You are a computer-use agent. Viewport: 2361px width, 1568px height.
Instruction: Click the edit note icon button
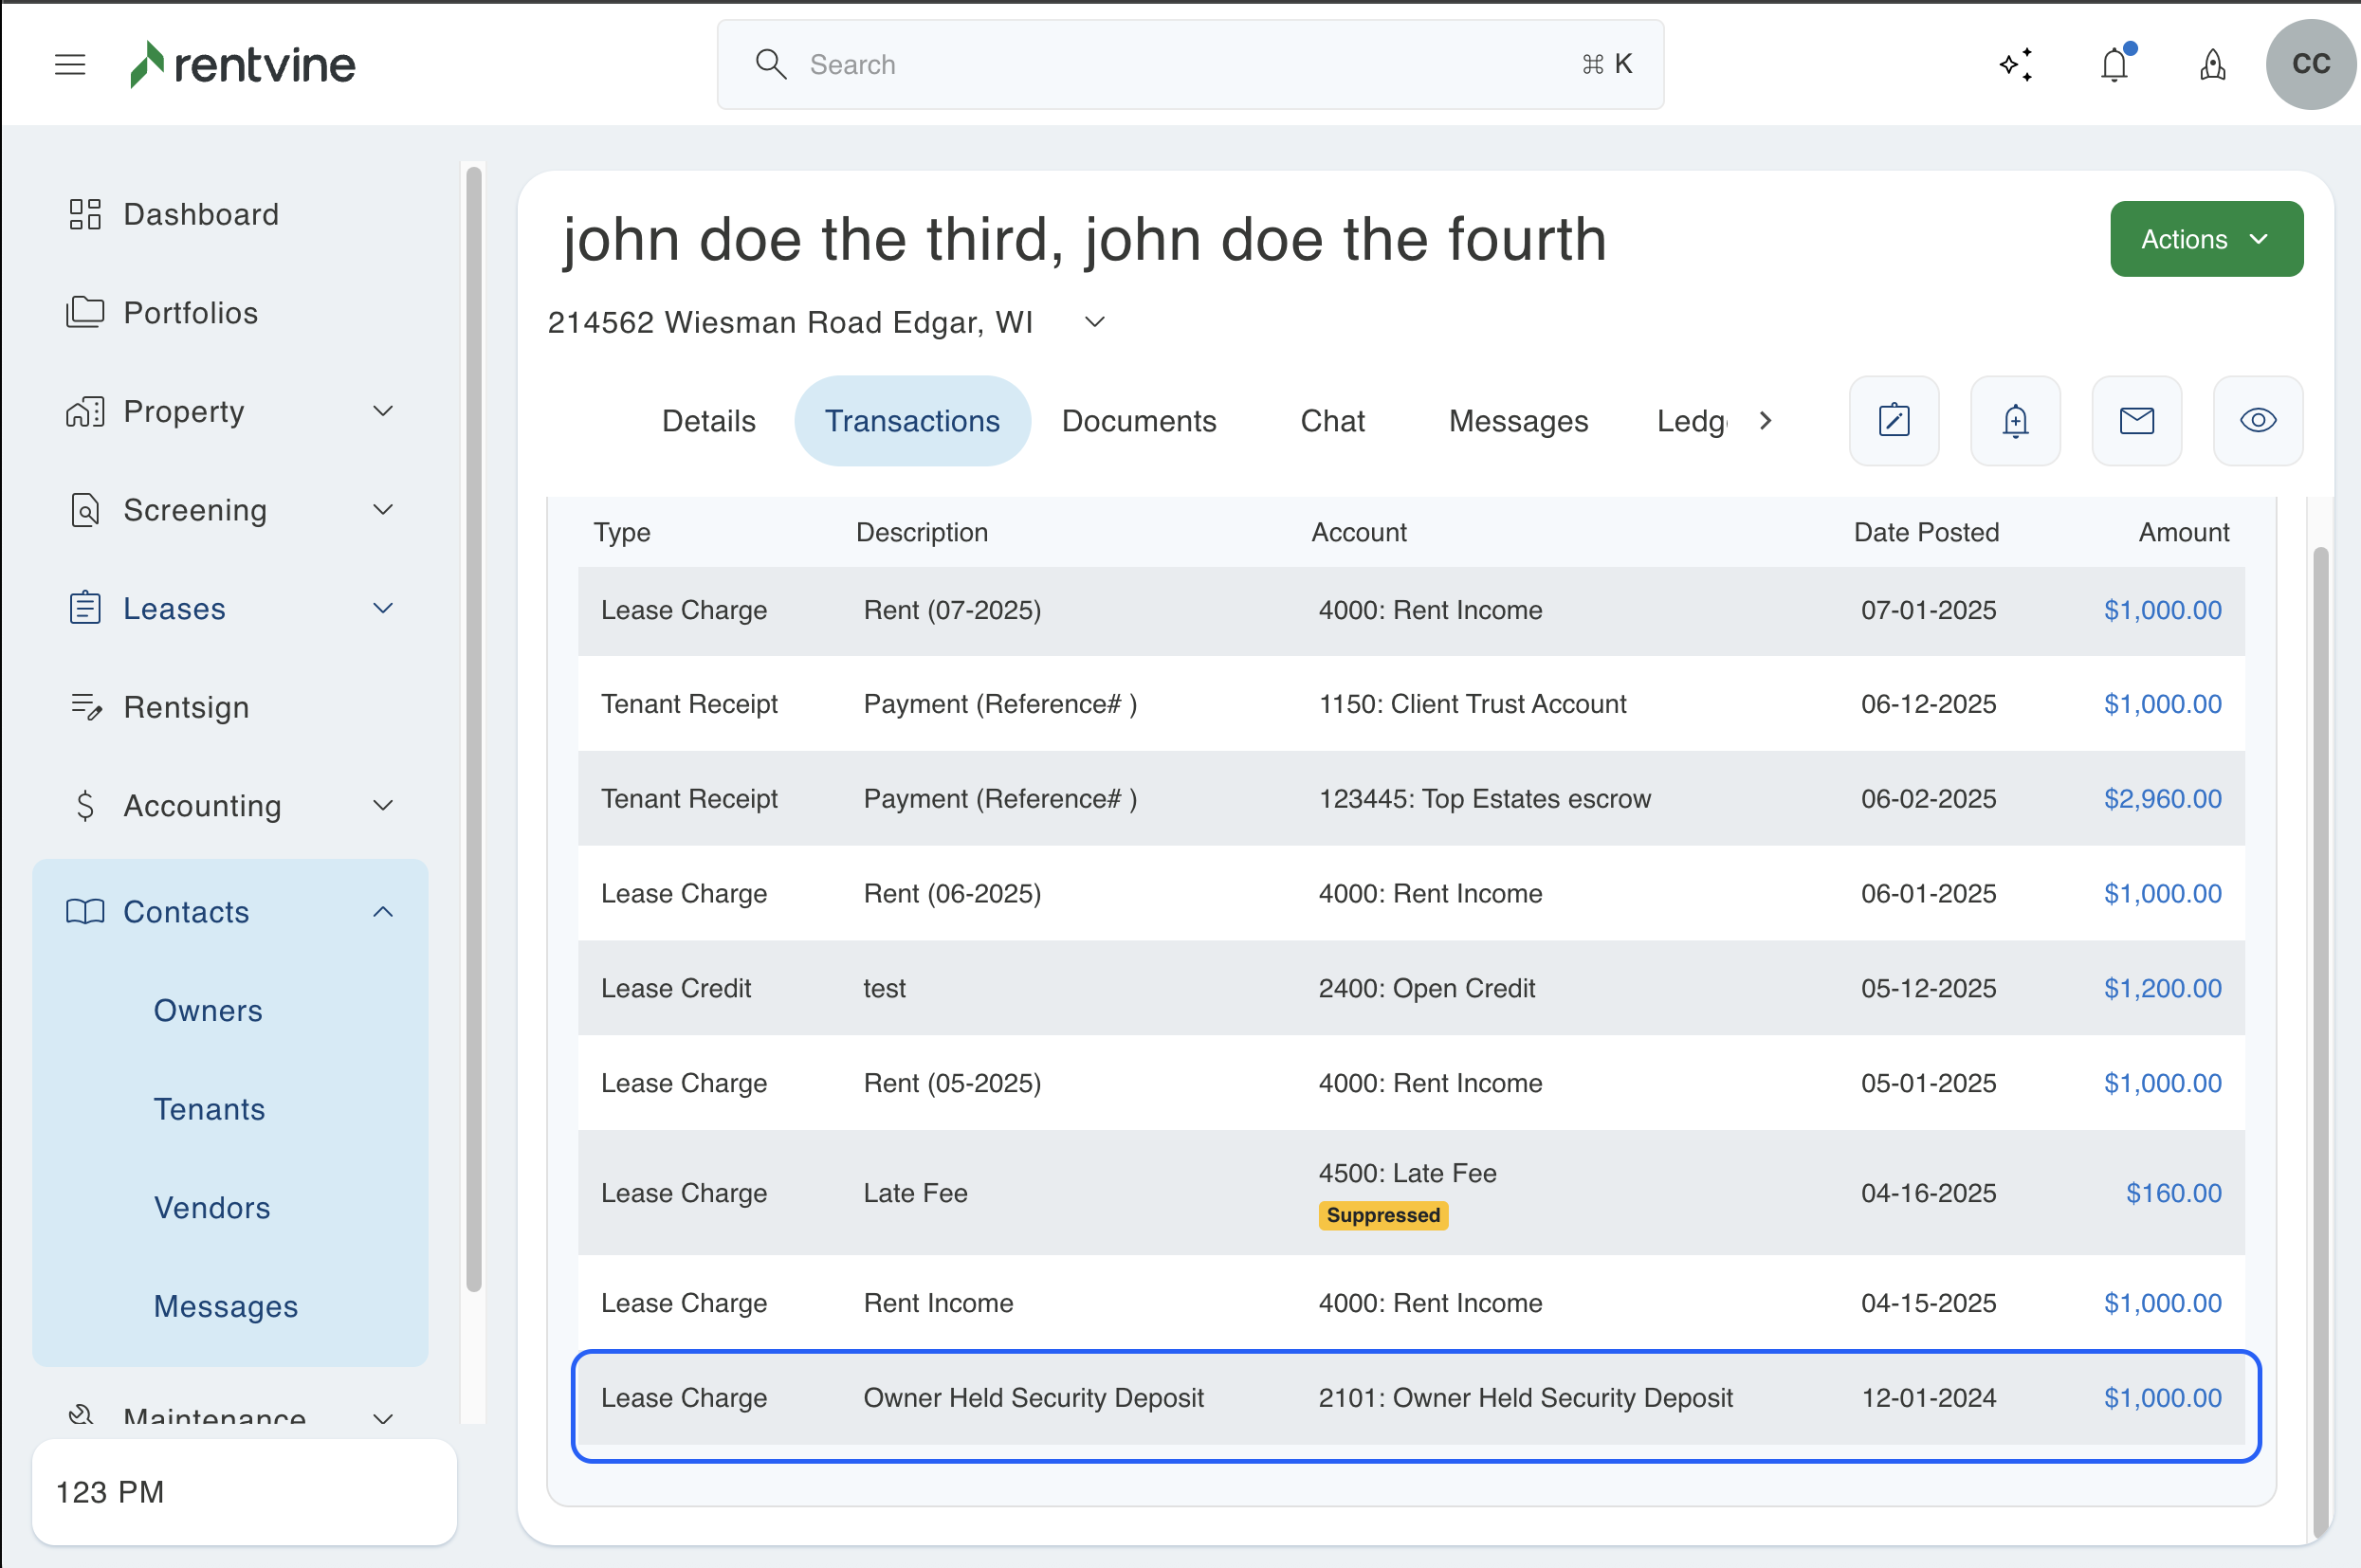(1894, 421)
